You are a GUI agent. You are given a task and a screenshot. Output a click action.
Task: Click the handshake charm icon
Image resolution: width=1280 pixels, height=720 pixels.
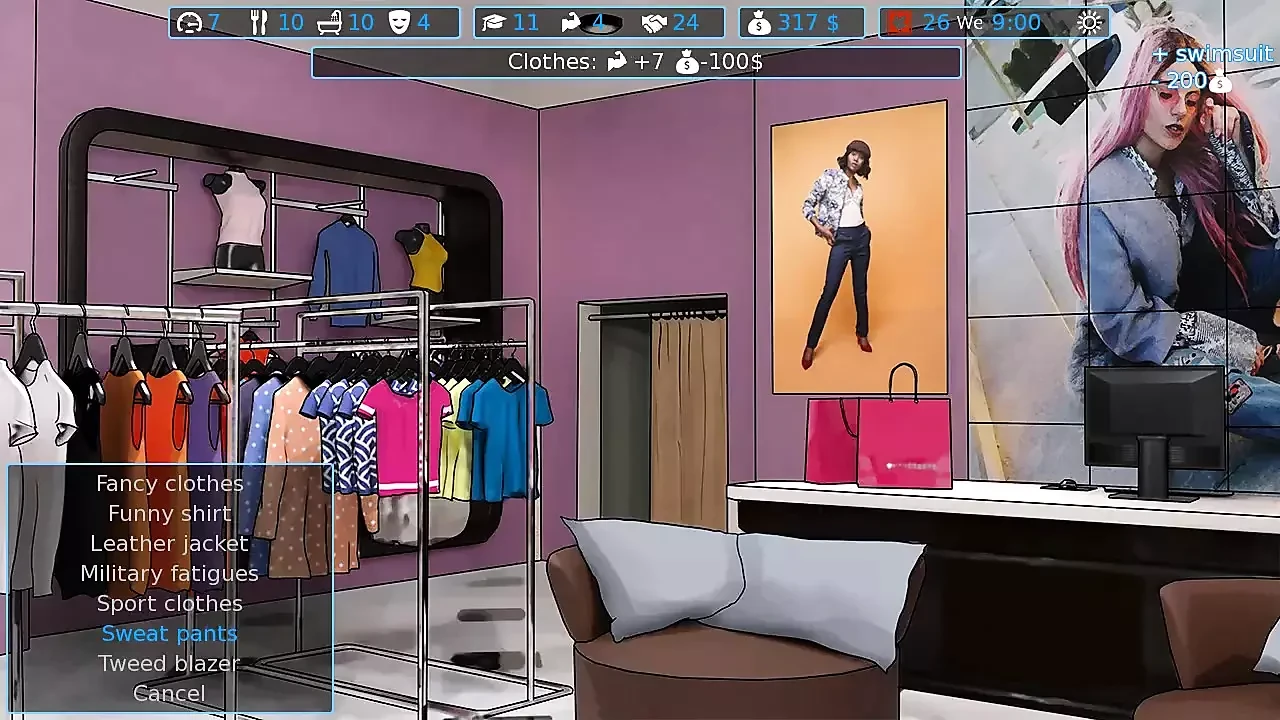tap(654, 22)
